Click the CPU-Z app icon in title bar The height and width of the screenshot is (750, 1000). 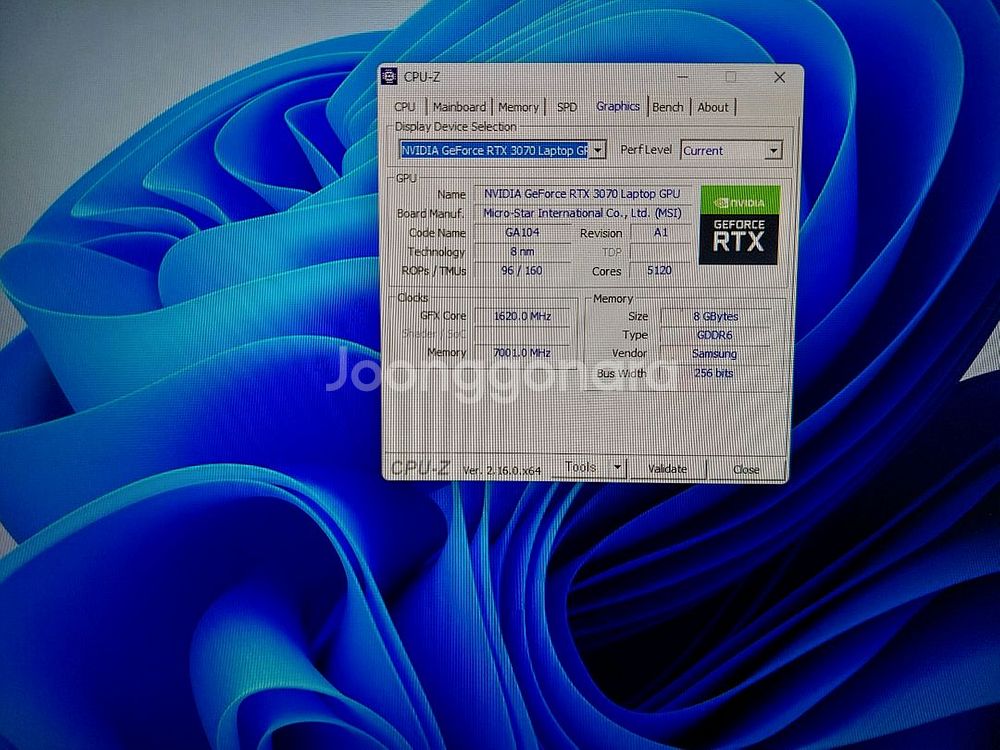[x=388, y=77]
